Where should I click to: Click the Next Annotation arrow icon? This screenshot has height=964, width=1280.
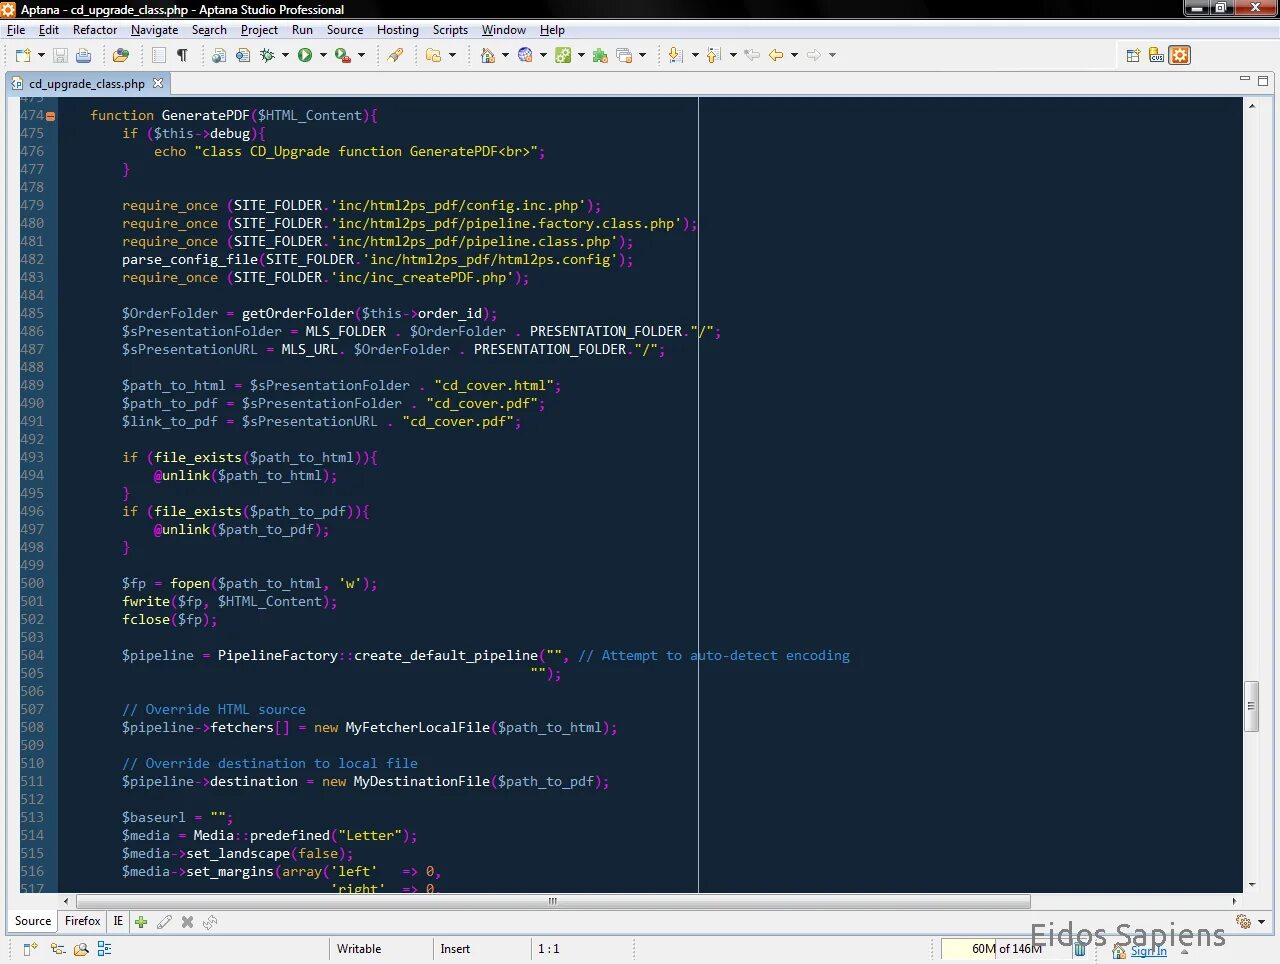675,55
